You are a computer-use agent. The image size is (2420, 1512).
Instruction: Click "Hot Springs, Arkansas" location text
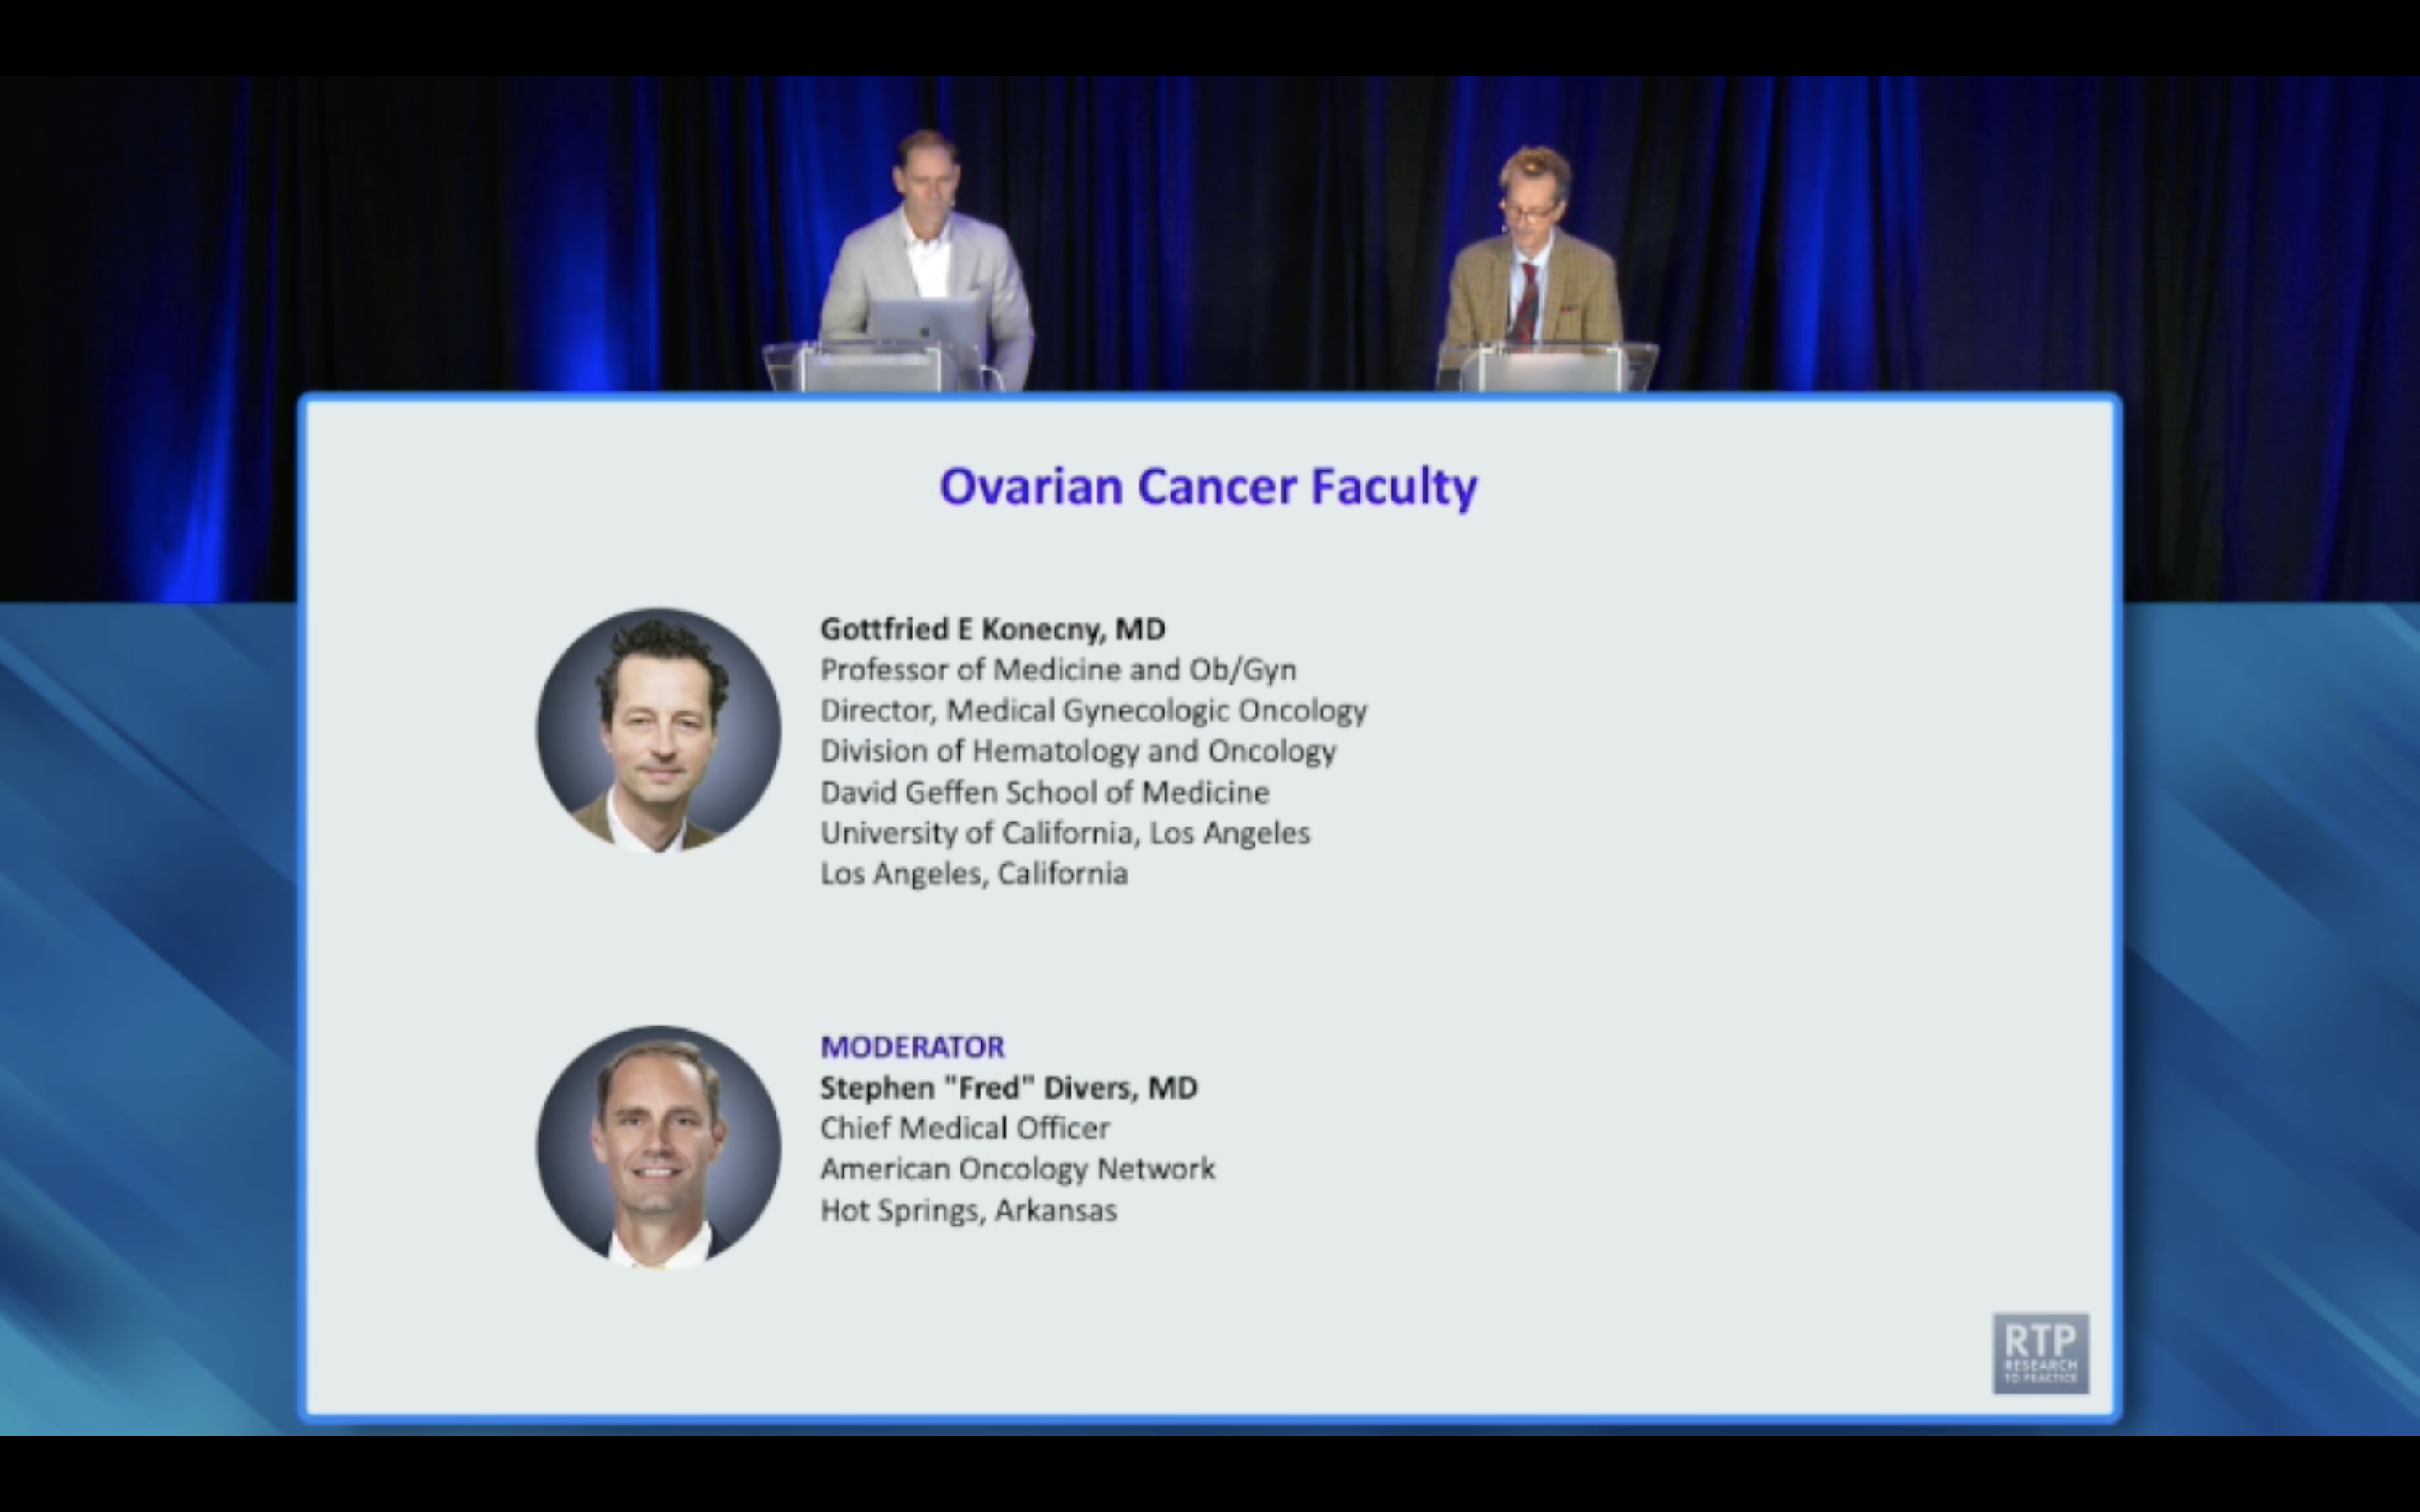tap(968, 1210)
